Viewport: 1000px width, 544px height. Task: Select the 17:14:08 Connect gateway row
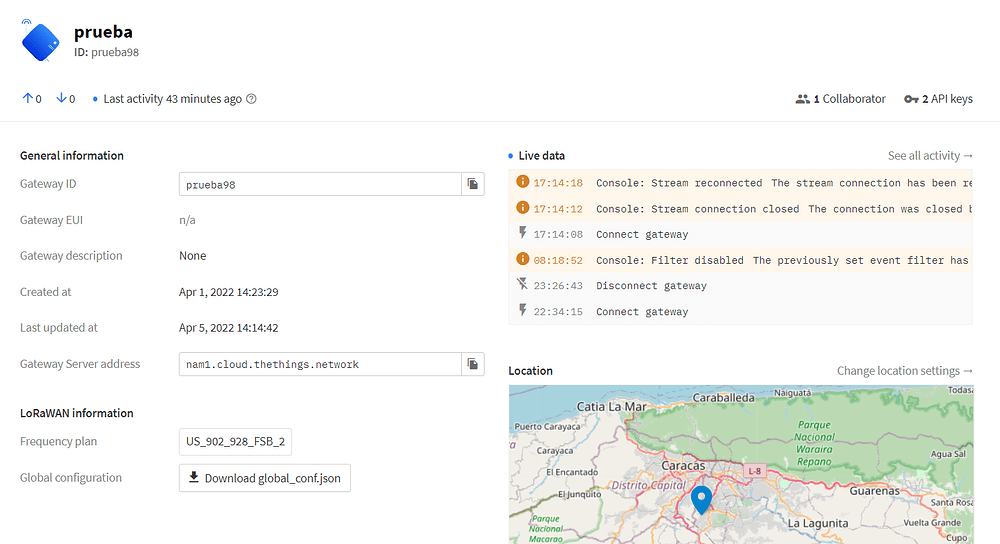coord(740,234)
